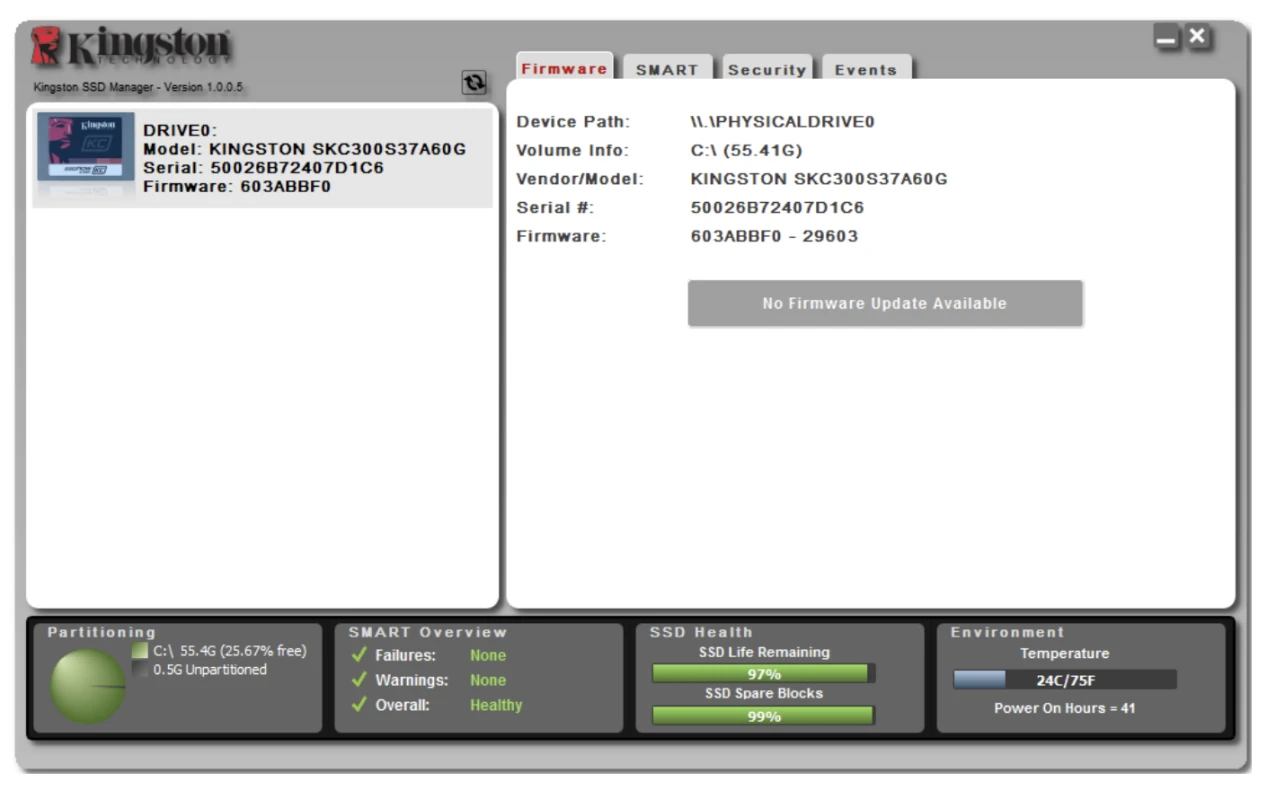Click the Overall checkmark icon
1267x790 pixels.
(x=360, y=705)
